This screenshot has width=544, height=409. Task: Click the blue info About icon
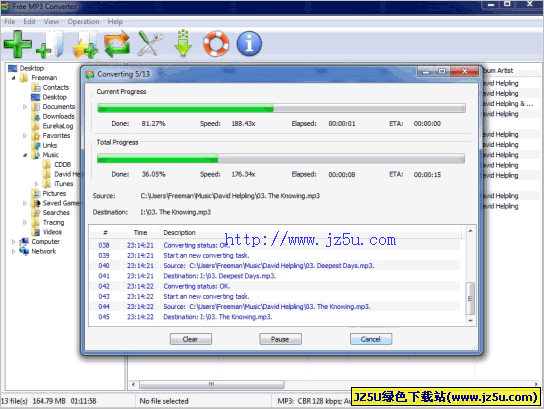(x=249, y=44)
